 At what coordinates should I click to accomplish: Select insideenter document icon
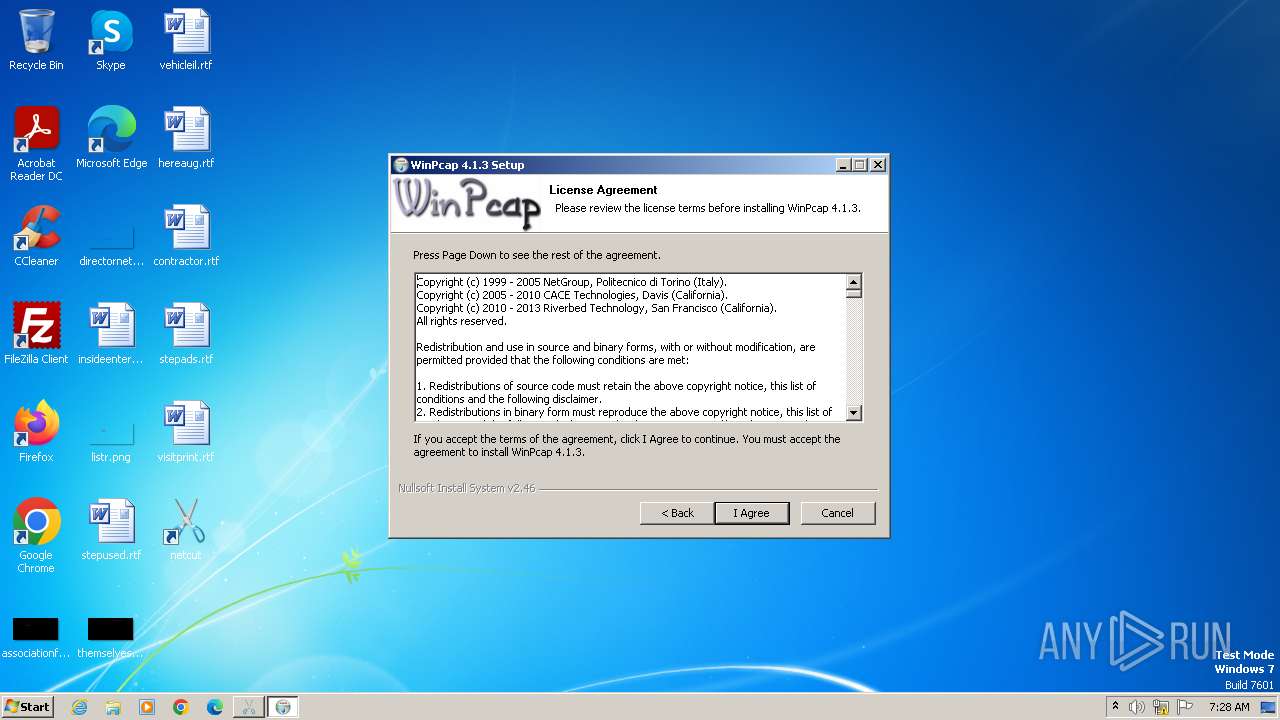(x=111, y=334)
